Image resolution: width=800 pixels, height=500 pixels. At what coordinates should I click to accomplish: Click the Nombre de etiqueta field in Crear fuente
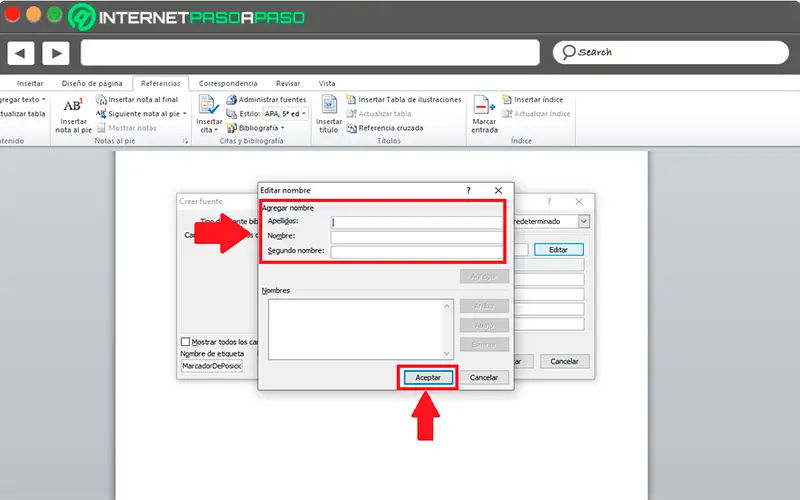coord(211,366)
